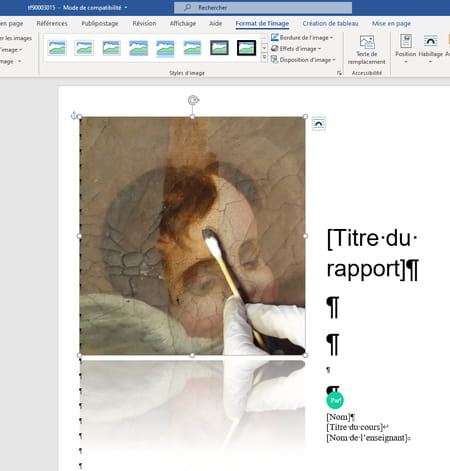Apply the thick black frame picture style
Image resolution: width=450 pixels, height=471 pixels.
pyautogui.click(x=247, y=48)
